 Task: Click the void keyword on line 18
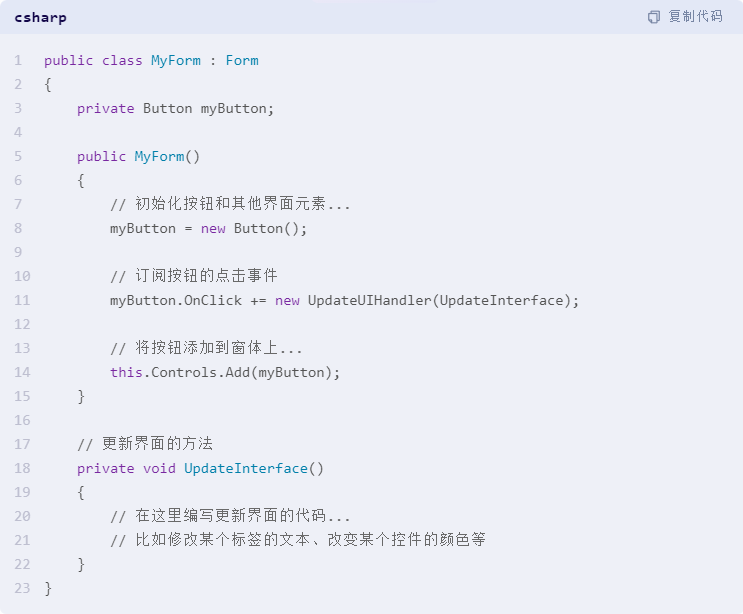click(x=159, y=469)
